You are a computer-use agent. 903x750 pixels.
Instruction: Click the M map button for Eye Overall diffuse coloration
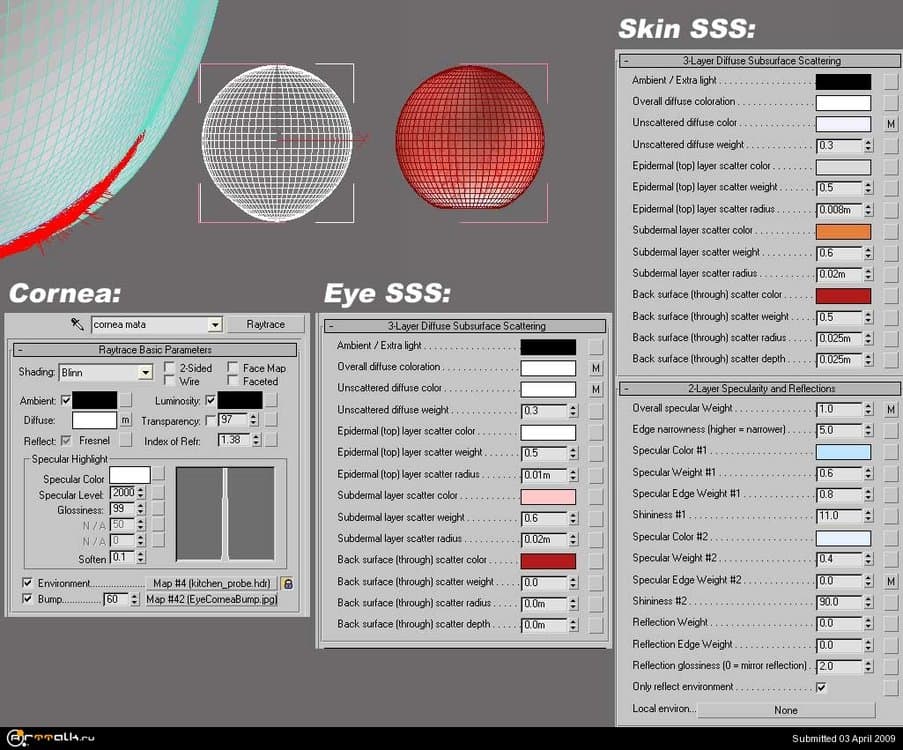click(x=596, y=368)
